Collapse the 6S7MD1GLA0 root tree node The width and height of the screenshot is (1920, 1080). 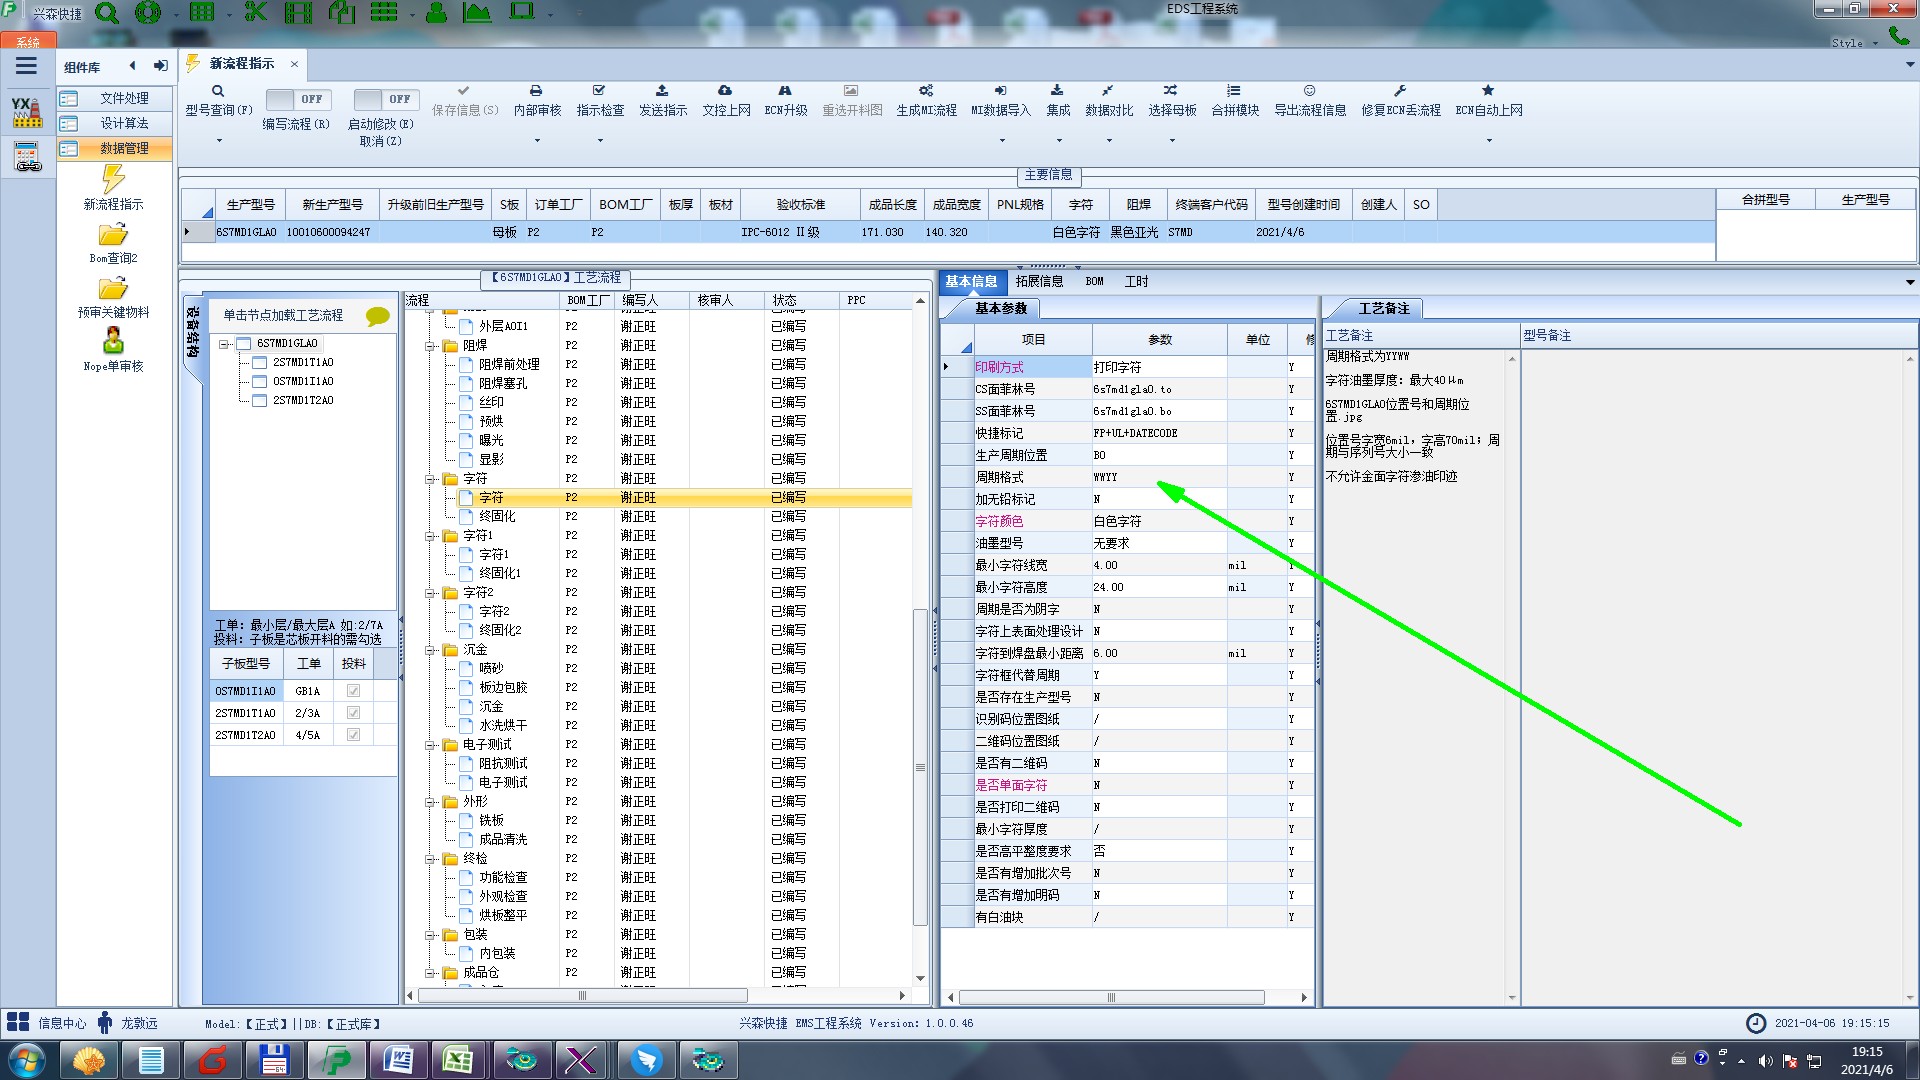click(225, 344)
